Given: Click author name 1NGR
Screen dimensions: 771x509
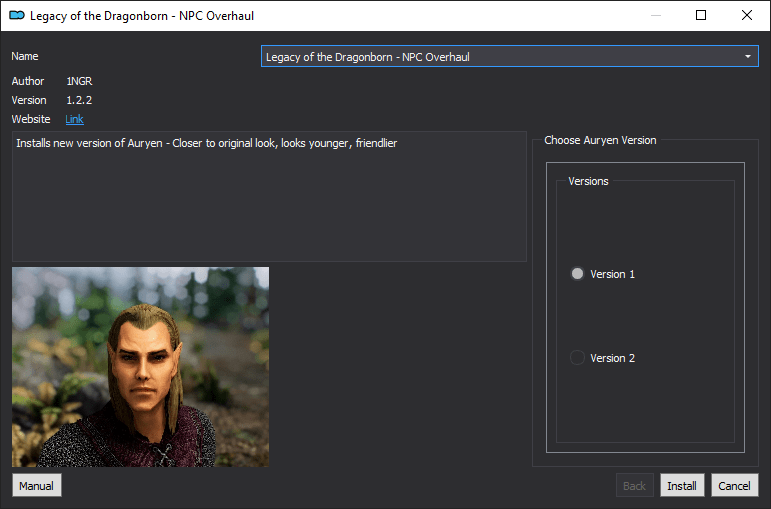Looking at the screenshot, I should 79,81.
